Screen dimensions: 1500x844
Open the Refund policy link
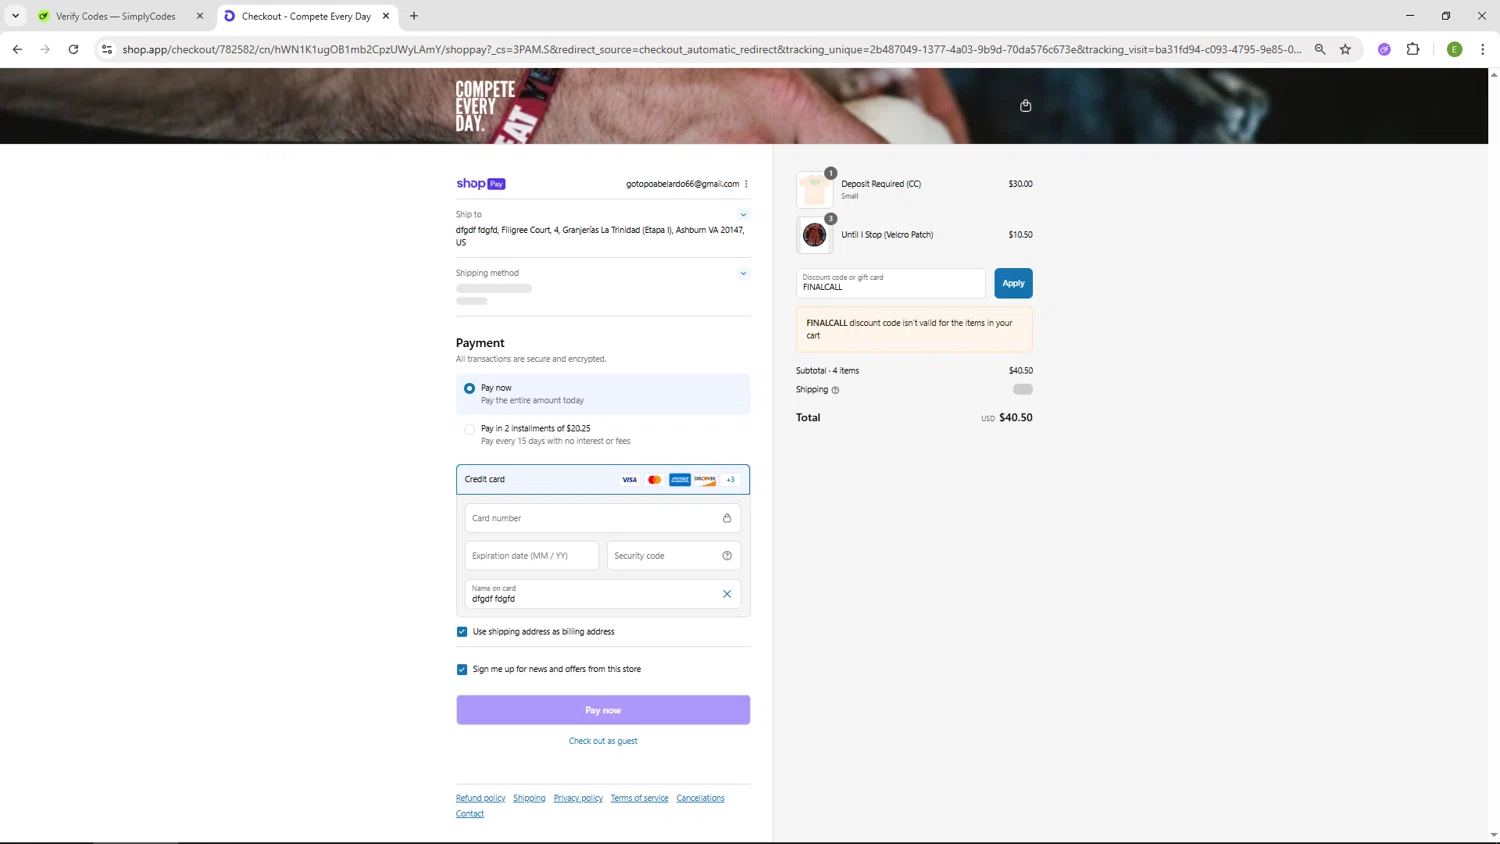coord(480,798)
